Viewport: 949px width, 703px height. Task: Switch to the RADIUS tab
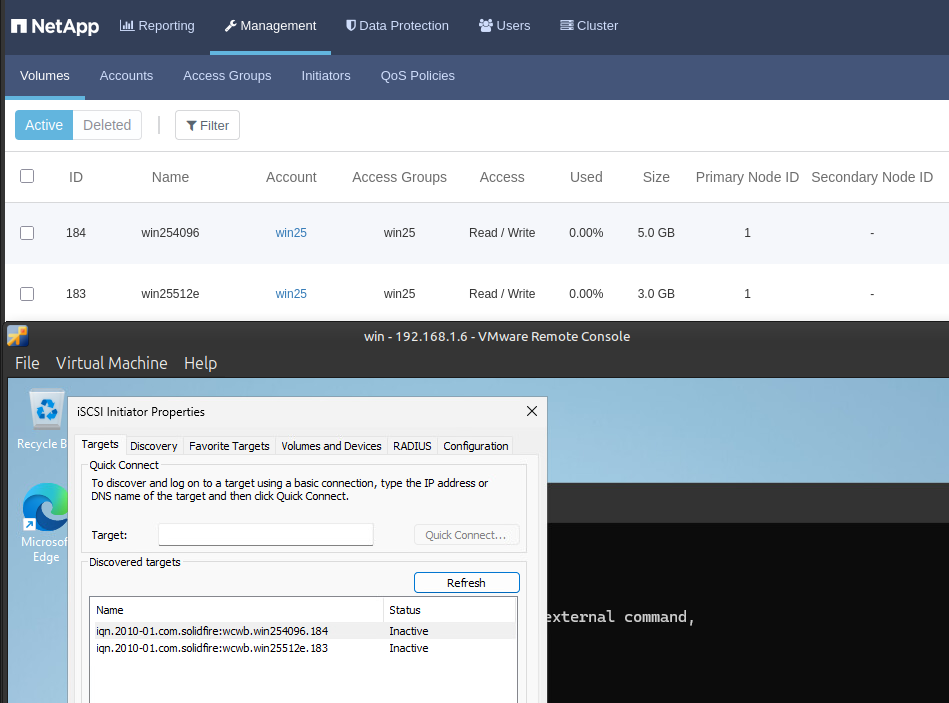coord(412,446)
